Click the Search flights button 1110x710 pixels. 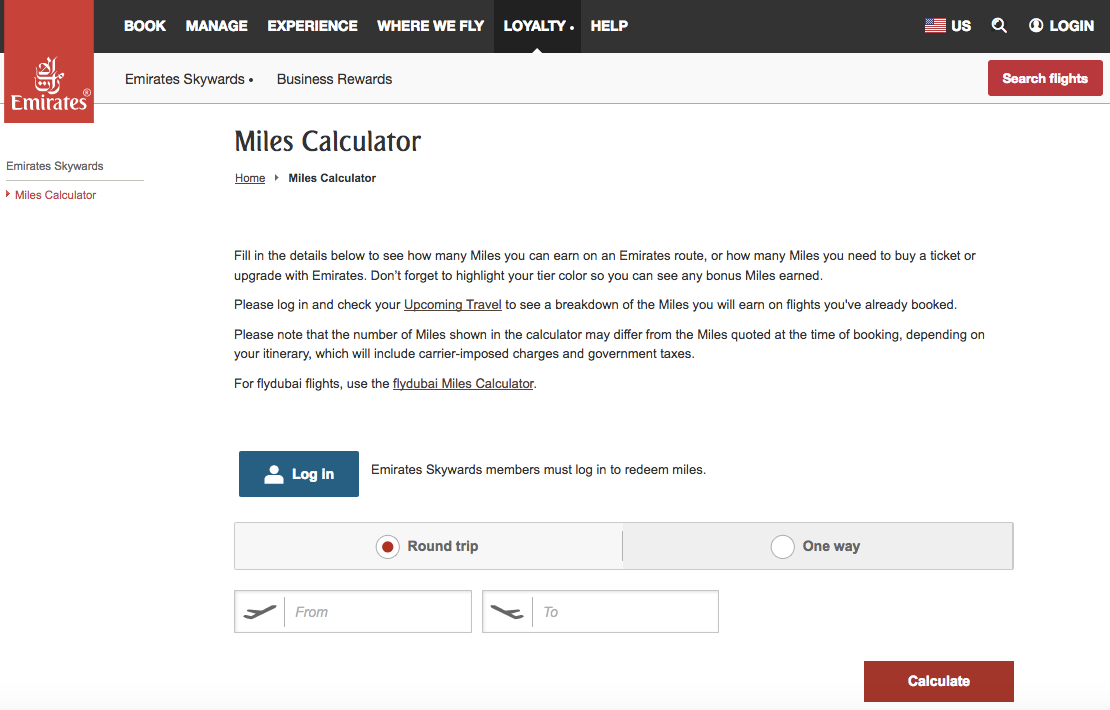tap(1045, 79)
